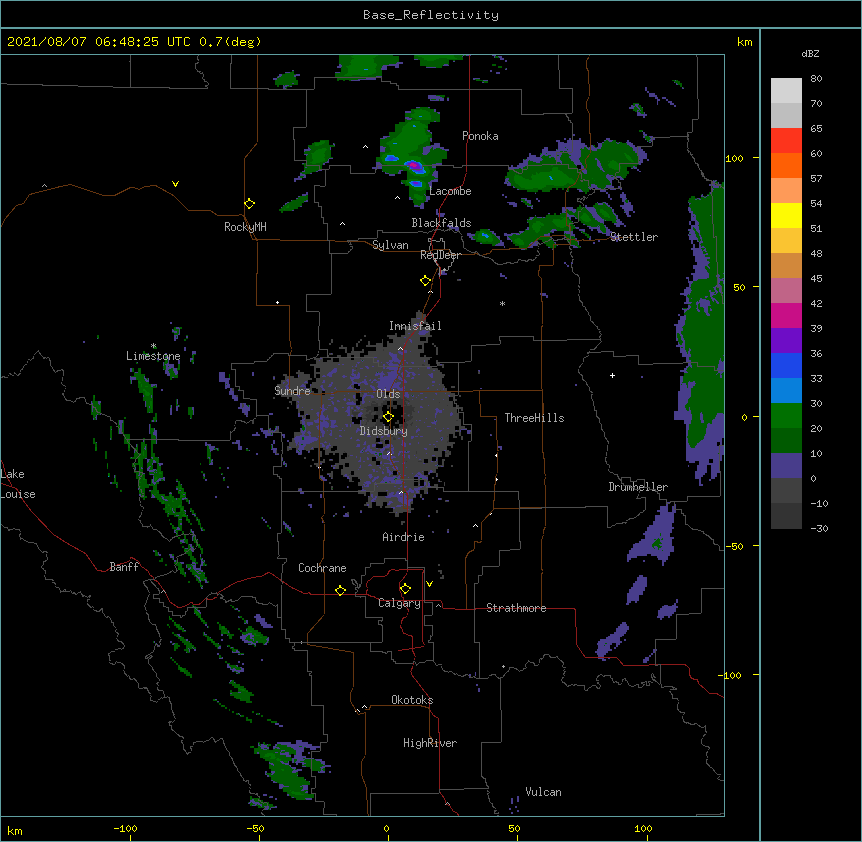Click the RedDeer city label
This screenshot has width=862, height=842.
click(x=440, y=255)
